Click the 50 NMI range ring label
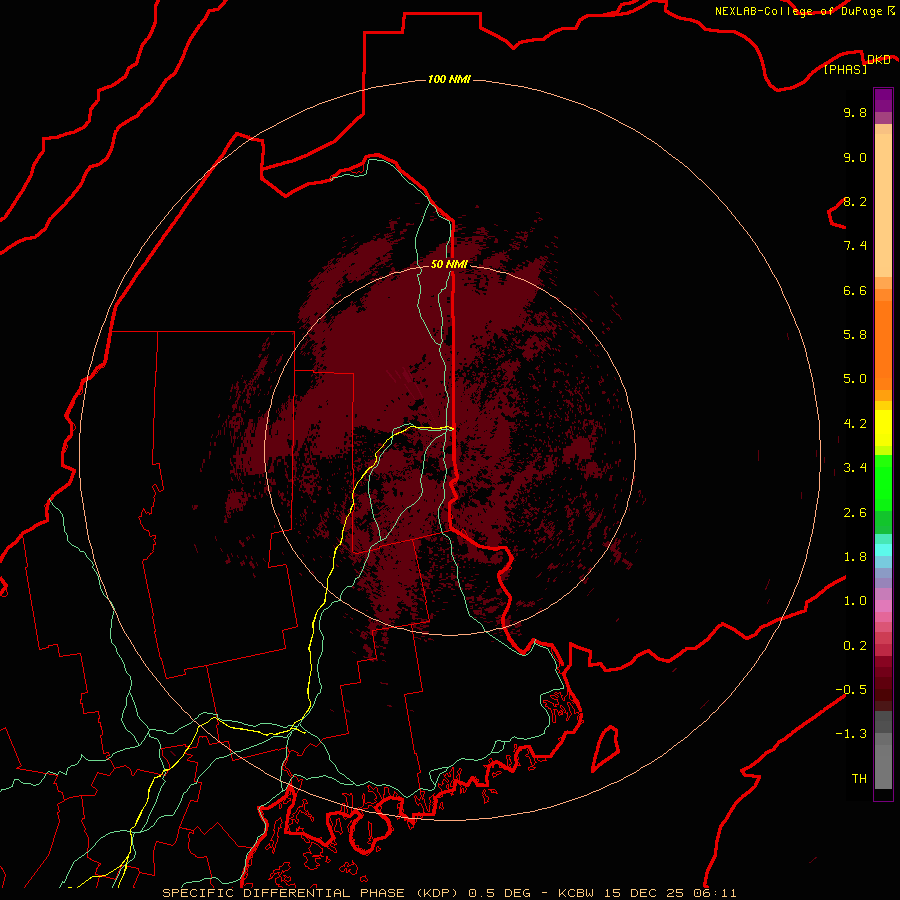Image resolution: width=900 pixels, height=900 pixels. tap(449, 264)
